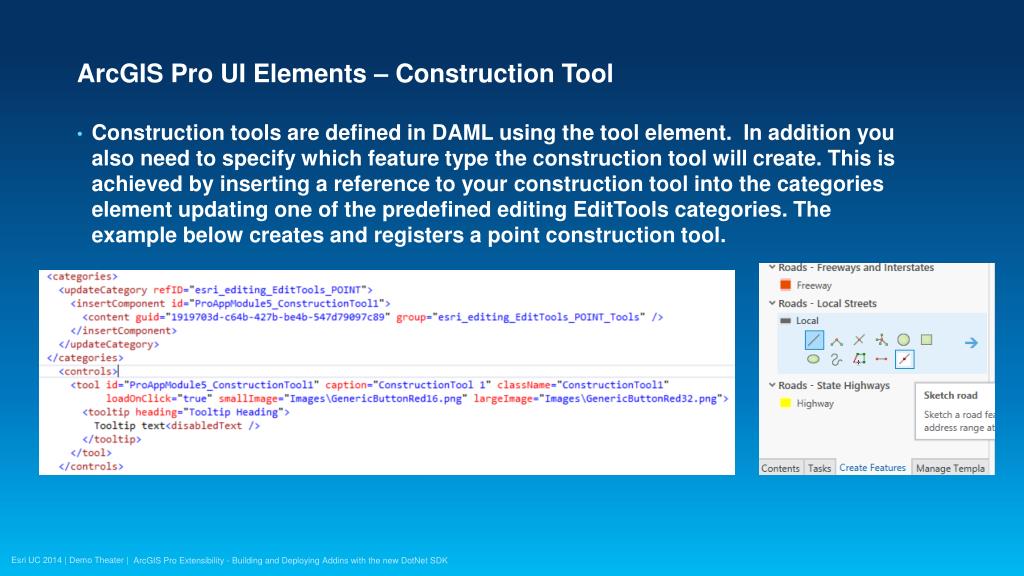Viewport: 1024px width, 576px height.
Task: Click the "<categories>" opening tag
Action: (x=82, y=276)
